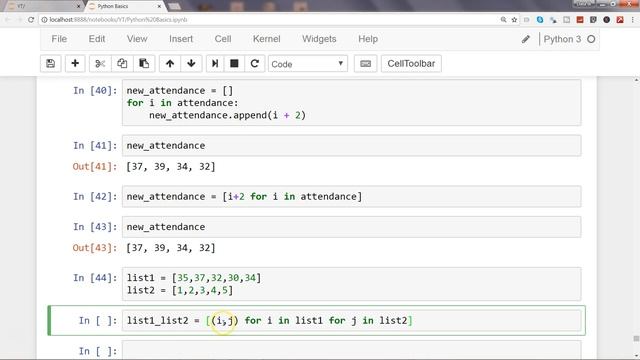Click the page scrollbar up arrow

[636, 80]
